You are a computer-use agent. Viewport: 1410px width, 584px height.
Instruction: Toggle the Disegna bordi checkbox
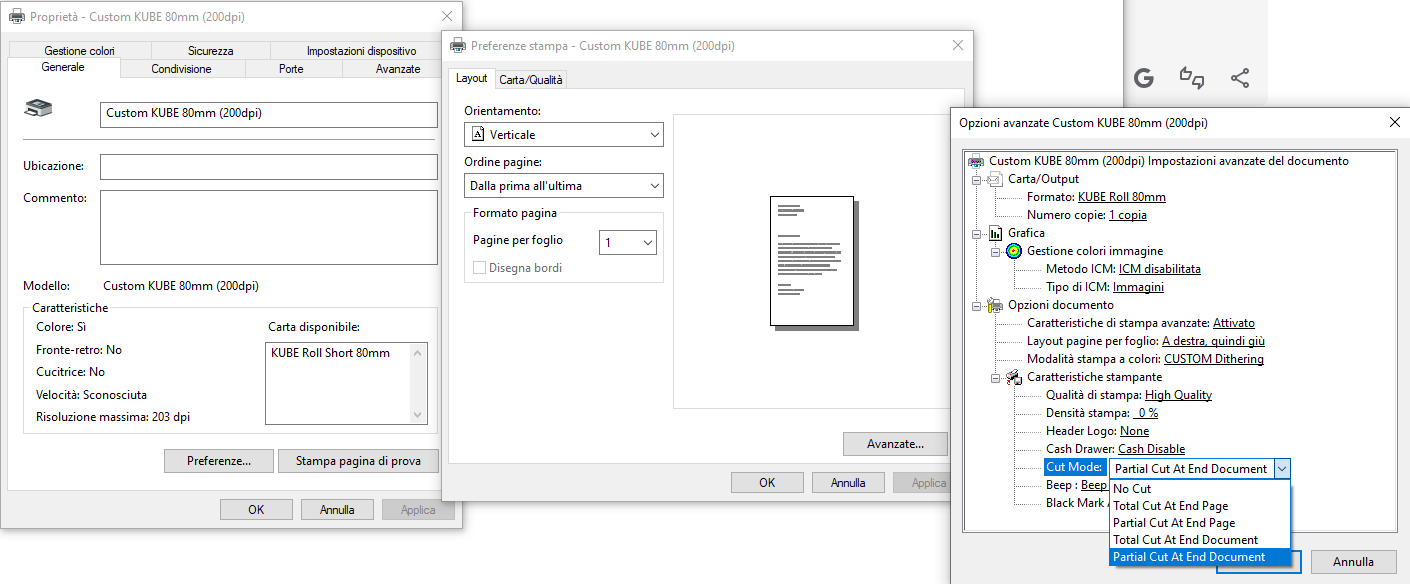(x=480, y=268)
